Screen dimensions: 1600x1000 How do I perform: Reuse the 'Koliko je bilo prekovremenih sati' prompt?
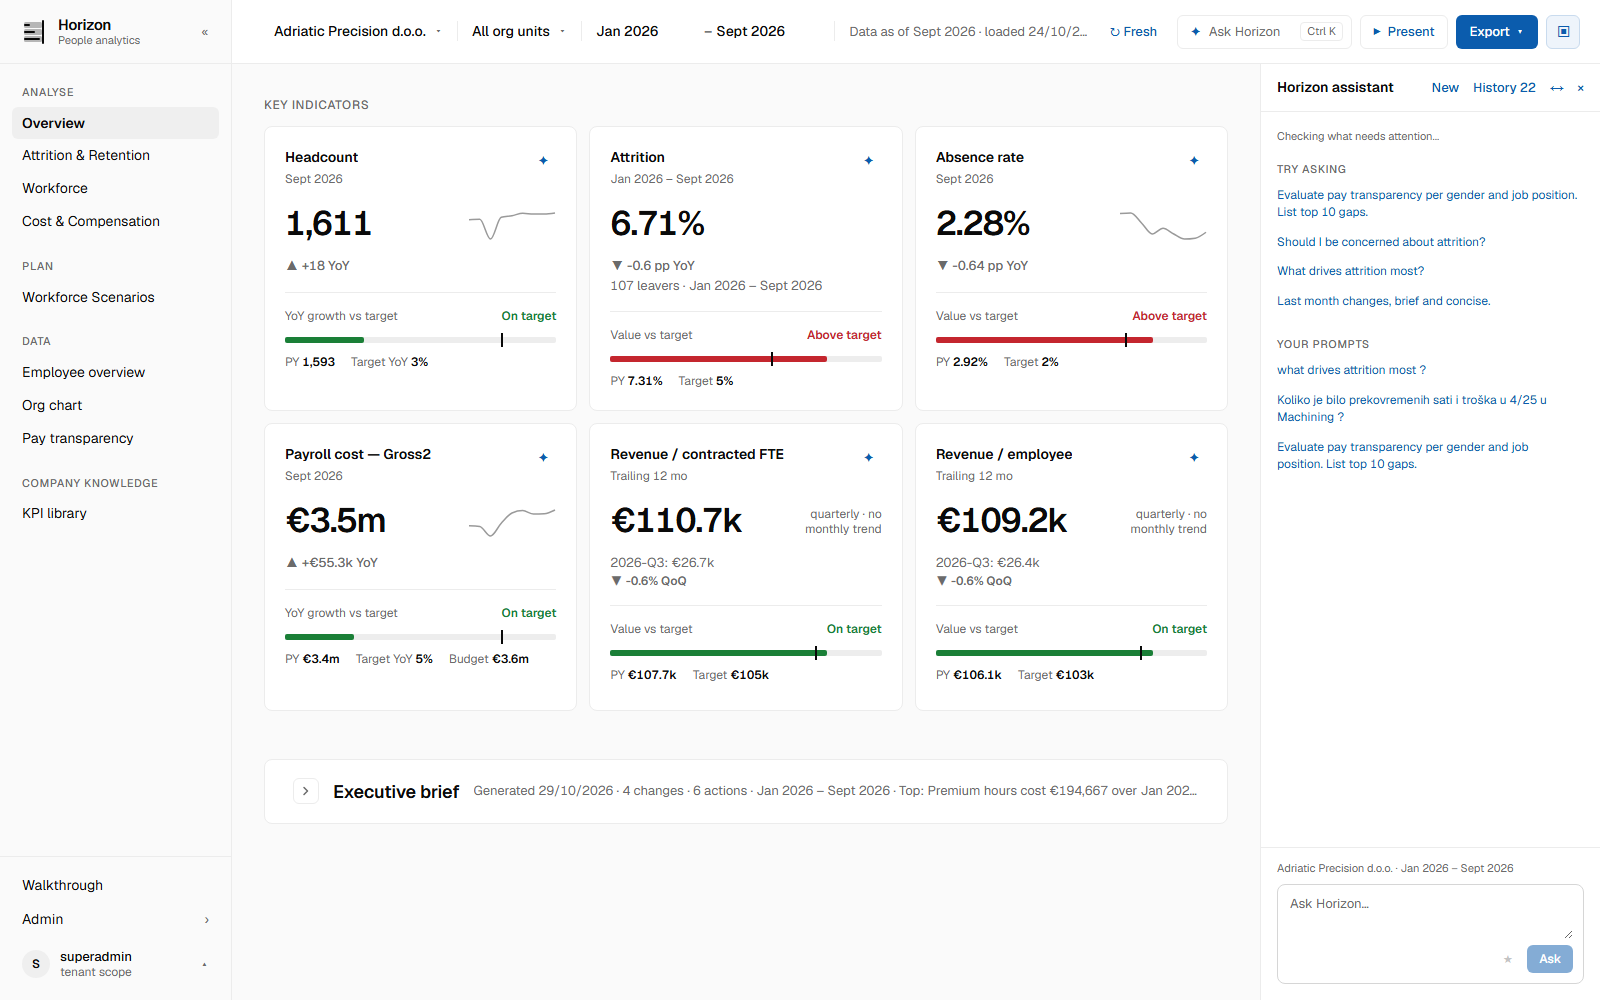coord(1412,408)
